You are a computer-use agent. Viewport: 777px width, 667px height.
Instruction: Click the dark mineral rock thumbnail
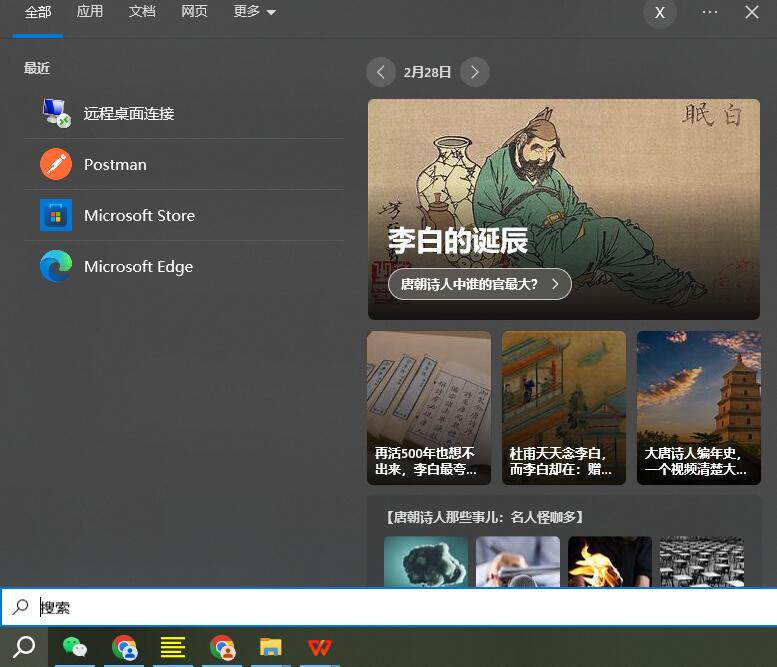[426, 561]
